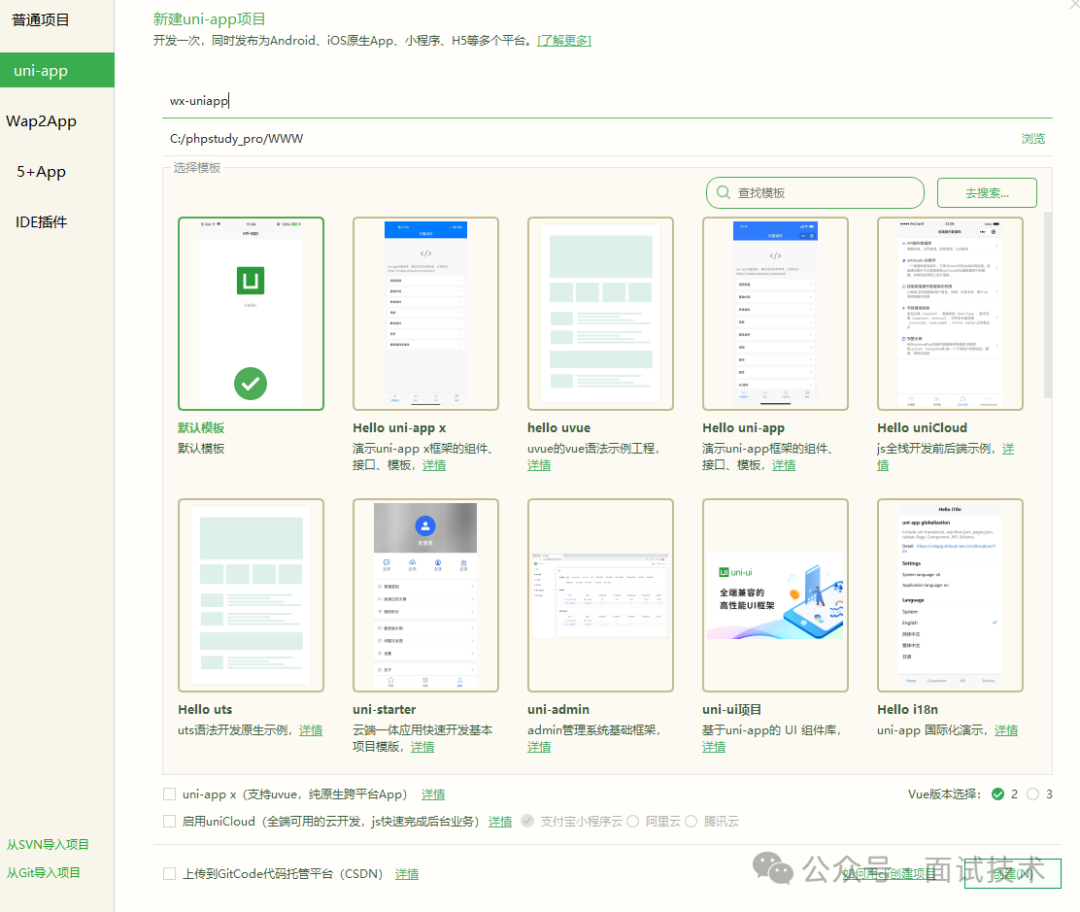Screen dimensions: 1080x912
Task: Open 详情 link for Hello uniCloud
Action: coord(1008,449)
